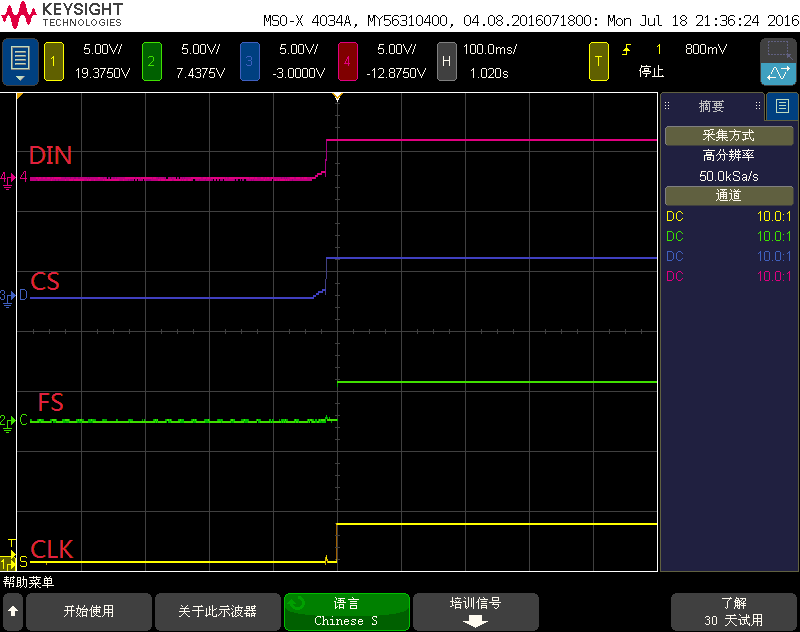Click channel 4 ground level marker
This screenshot has width=800, height=632.
[8, 180]
